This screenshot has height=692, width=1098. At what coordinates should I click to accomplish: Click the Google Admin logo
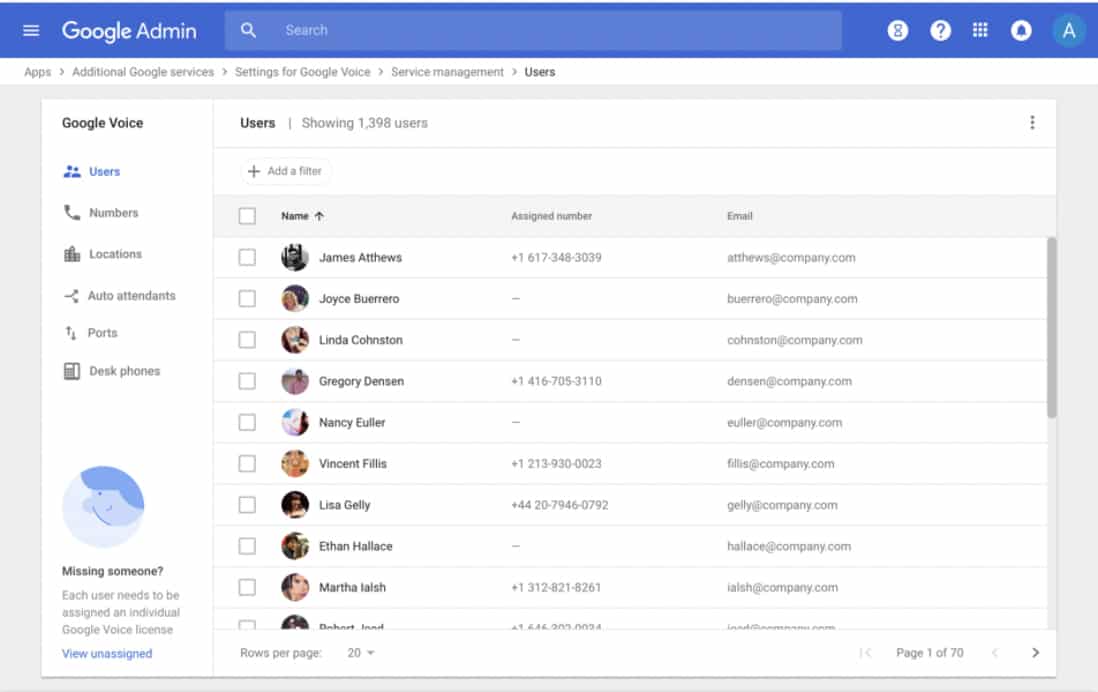tap(130, 31)
